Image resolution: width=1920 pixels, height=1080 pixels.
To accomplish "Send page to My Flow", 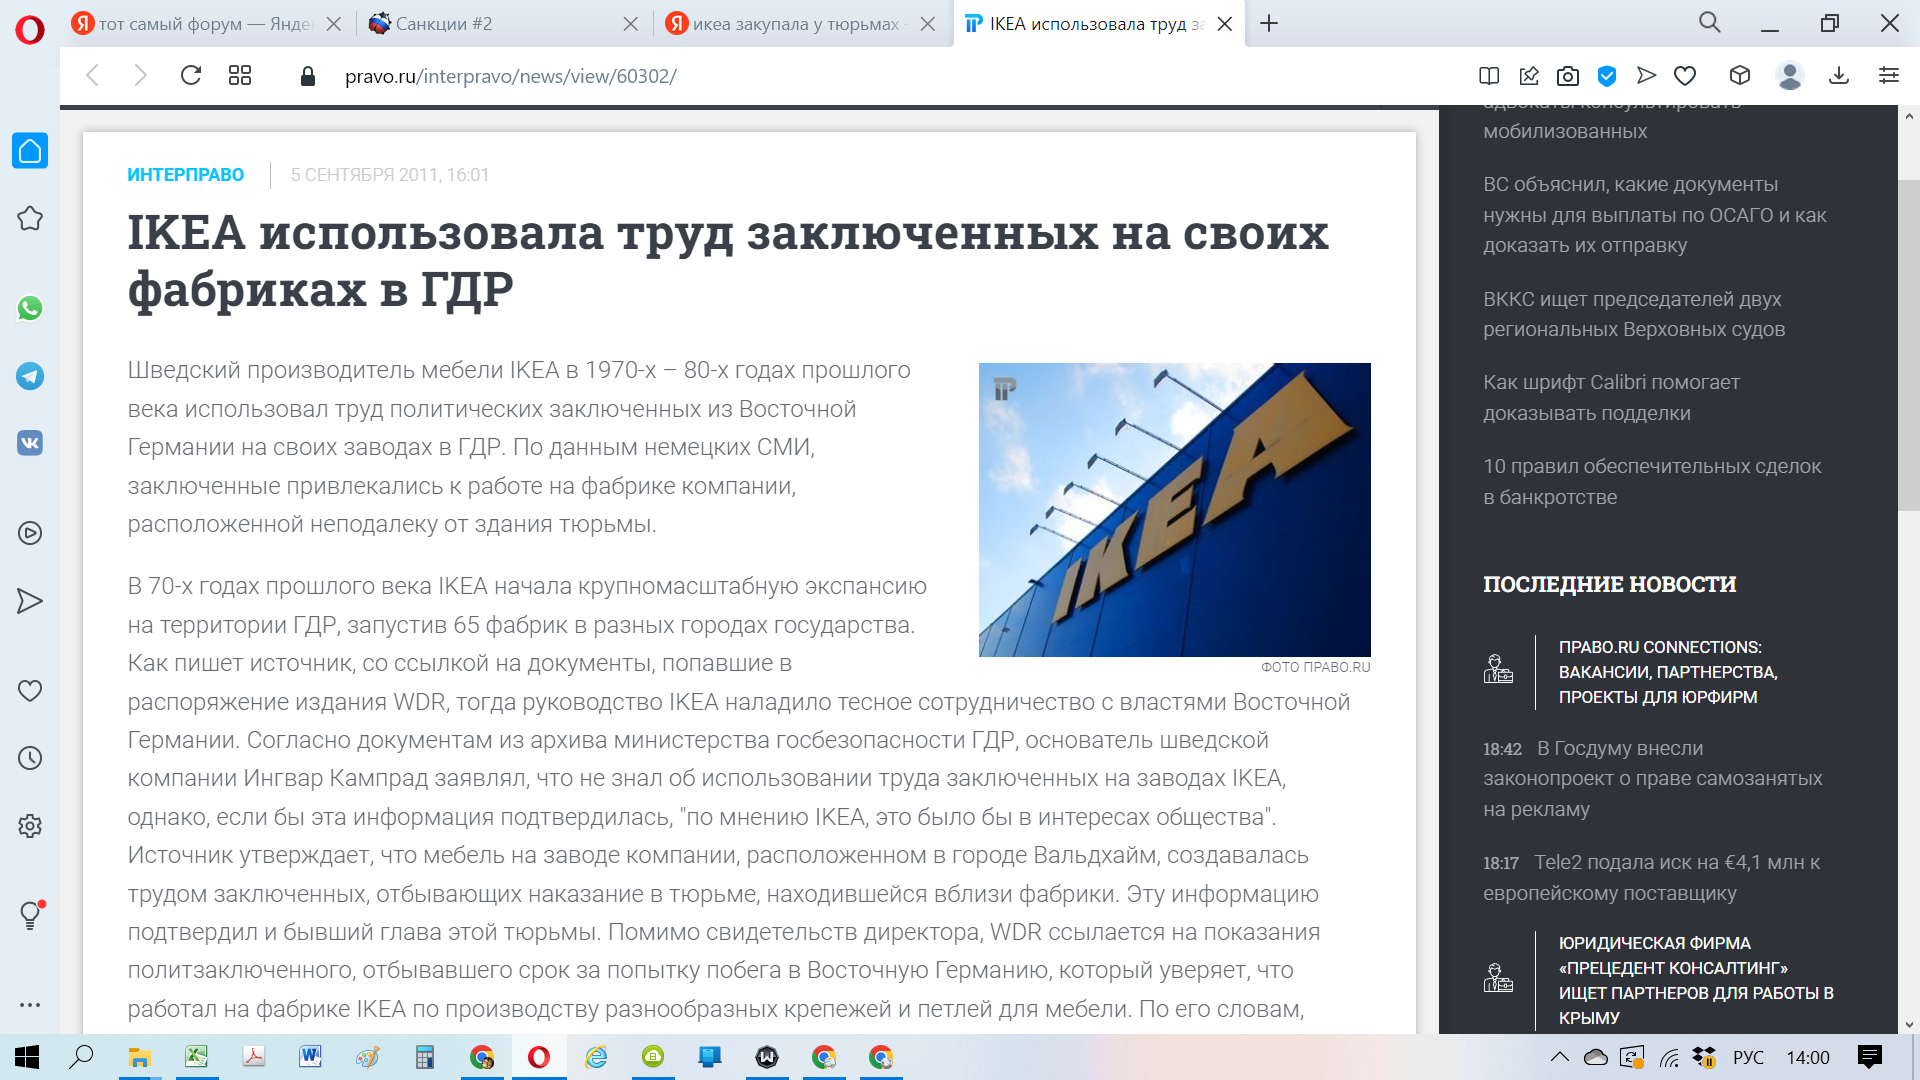I will 1646,76.
